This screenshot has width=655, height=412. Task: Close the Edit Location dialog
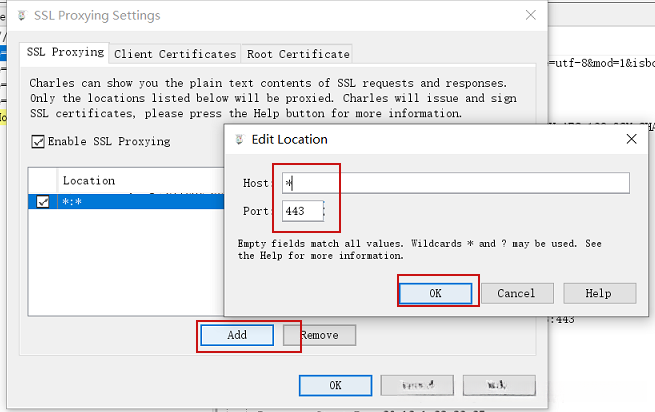[631, 139]
